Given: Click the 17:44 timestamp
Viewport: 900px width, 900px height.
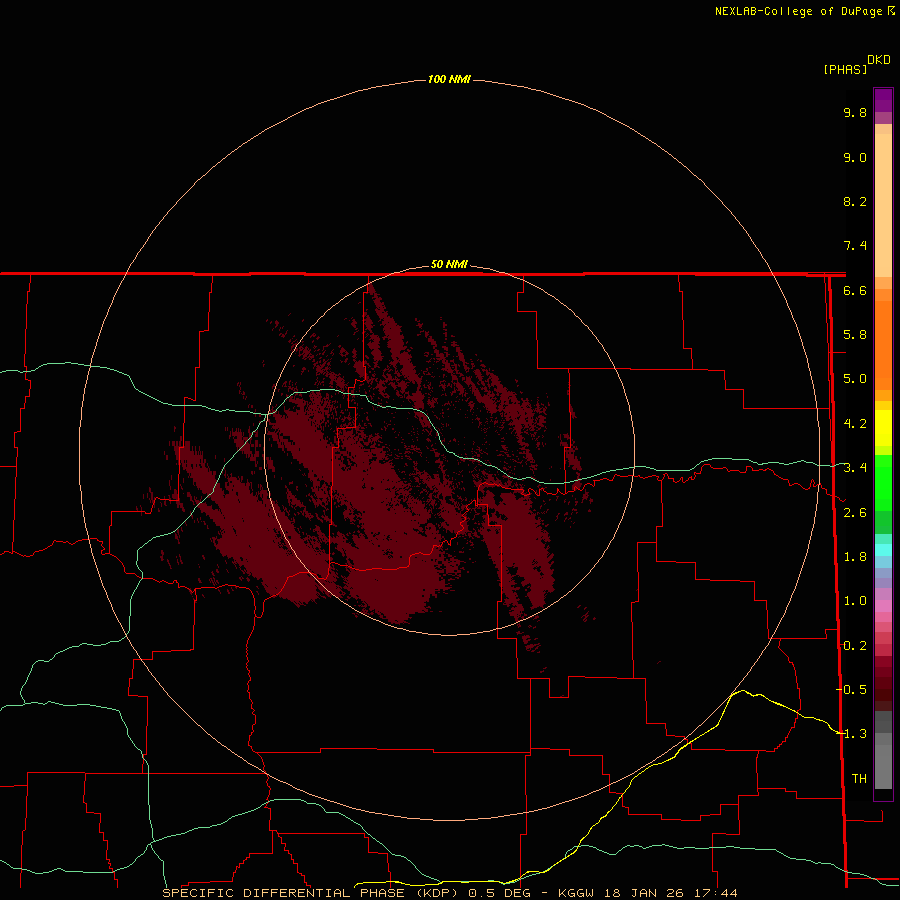Looking at the screenshot, I should (717, 893).
